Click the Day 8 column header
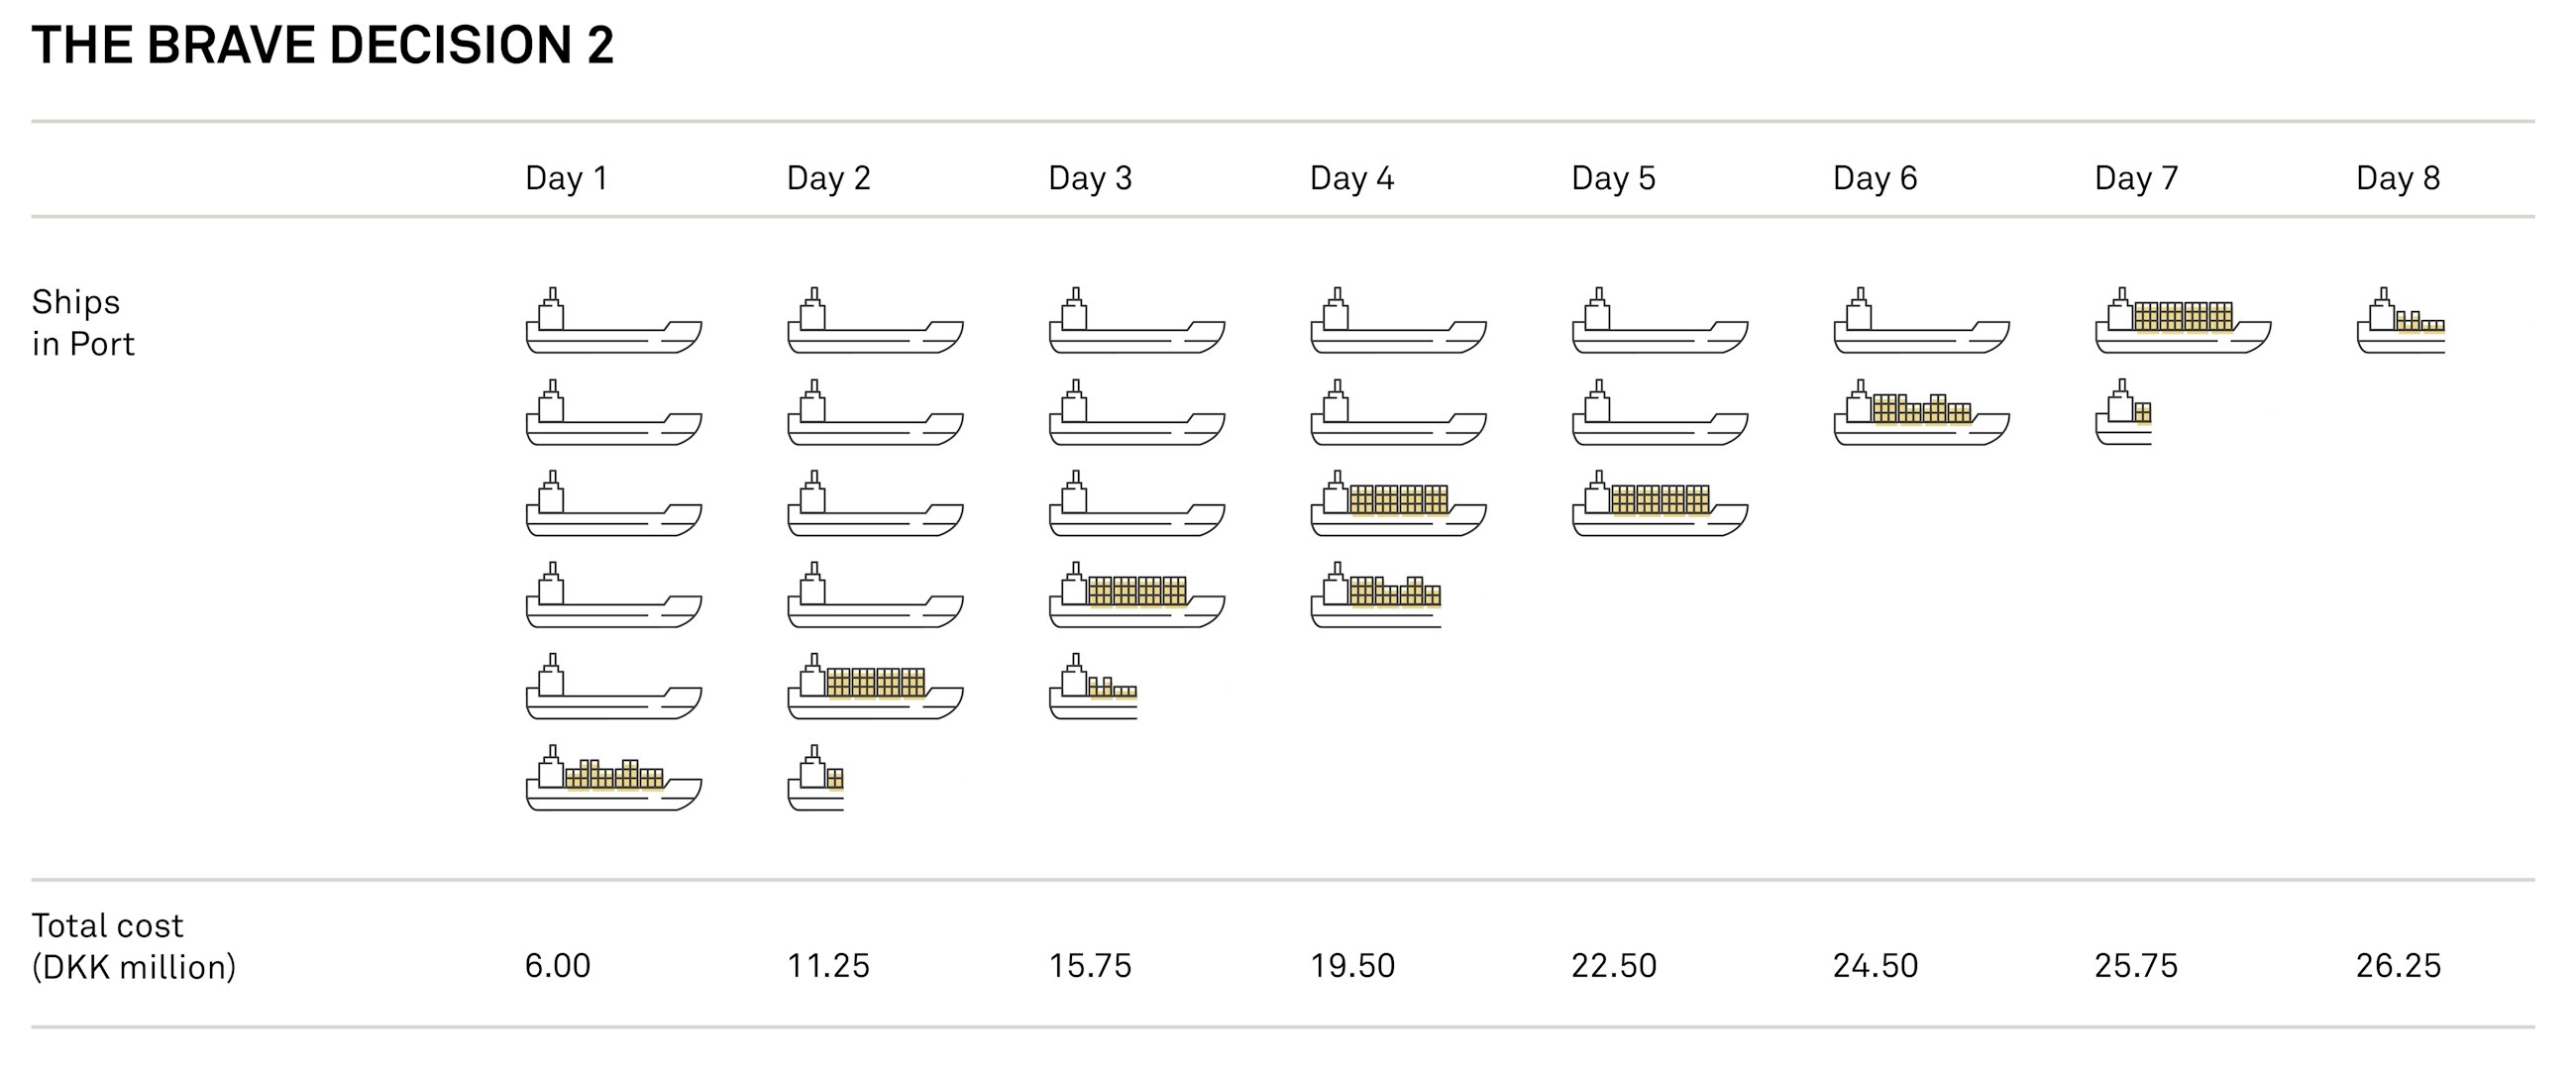Image resolution: width=2576 pixels, height=1076 pixels. (2397, 178)
